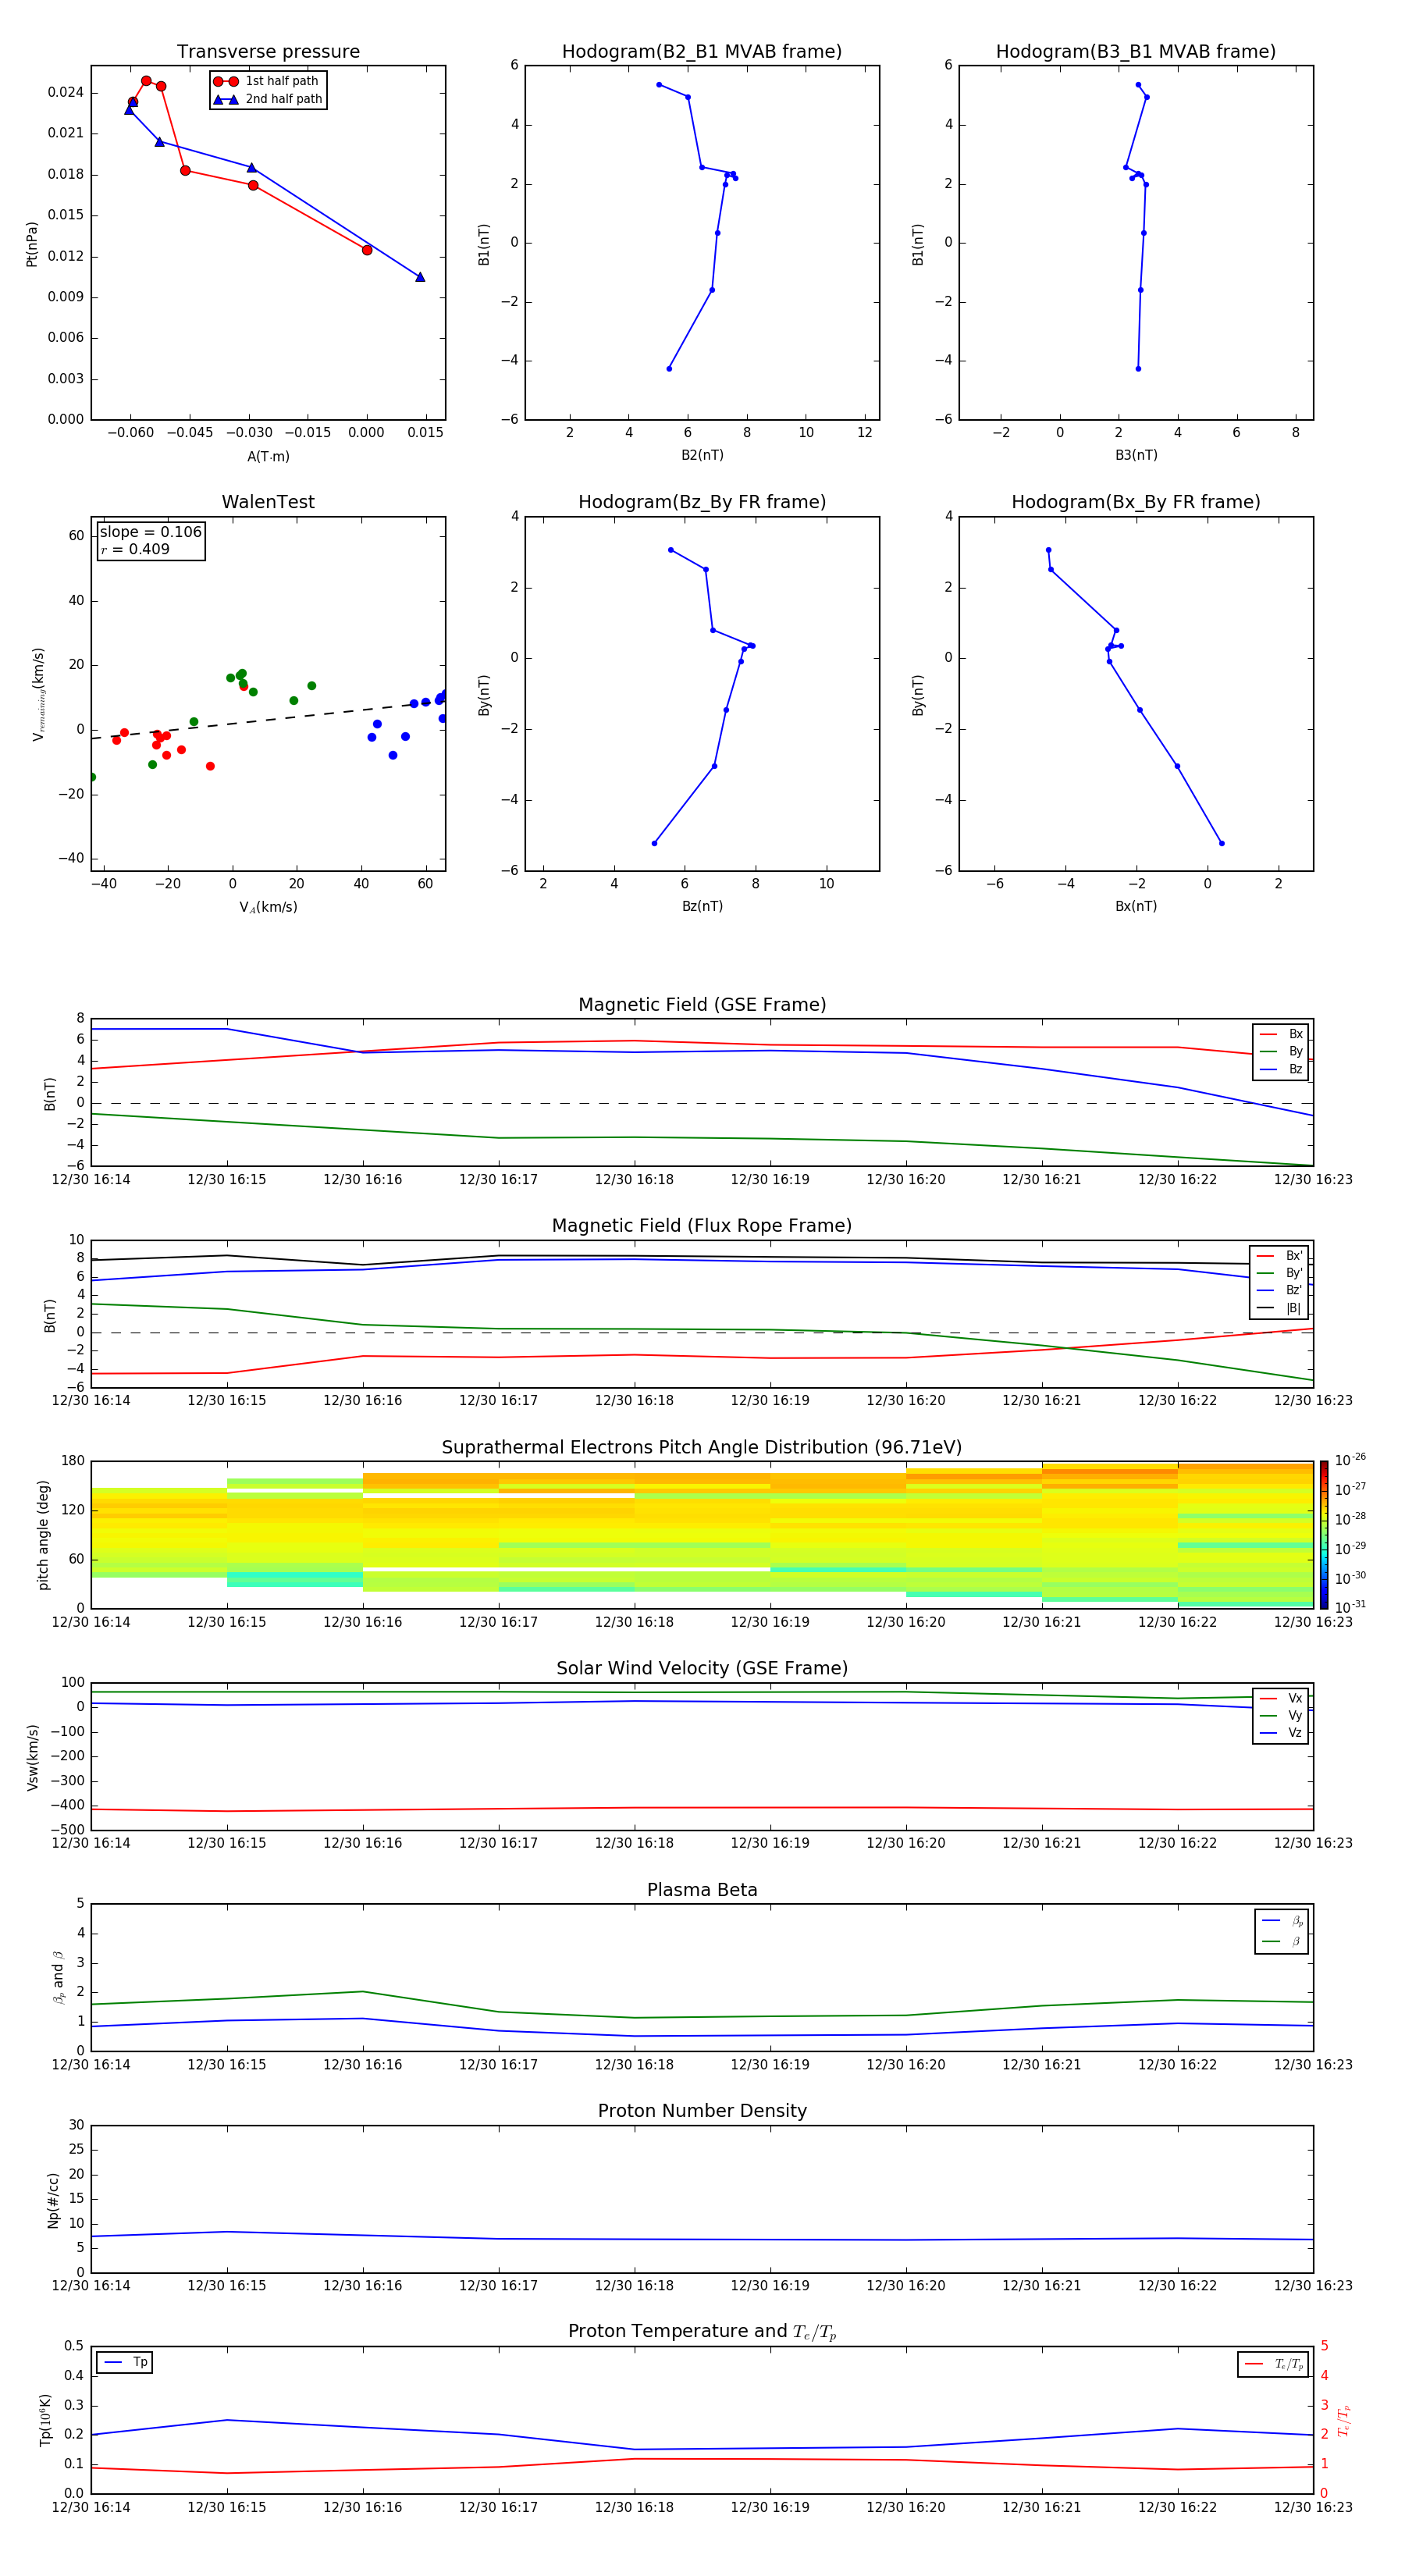The image size is (1405, 2576).
Task: Click the "Proton Number Density" title
Action: pyautogui.click(x=702, y=2111)
